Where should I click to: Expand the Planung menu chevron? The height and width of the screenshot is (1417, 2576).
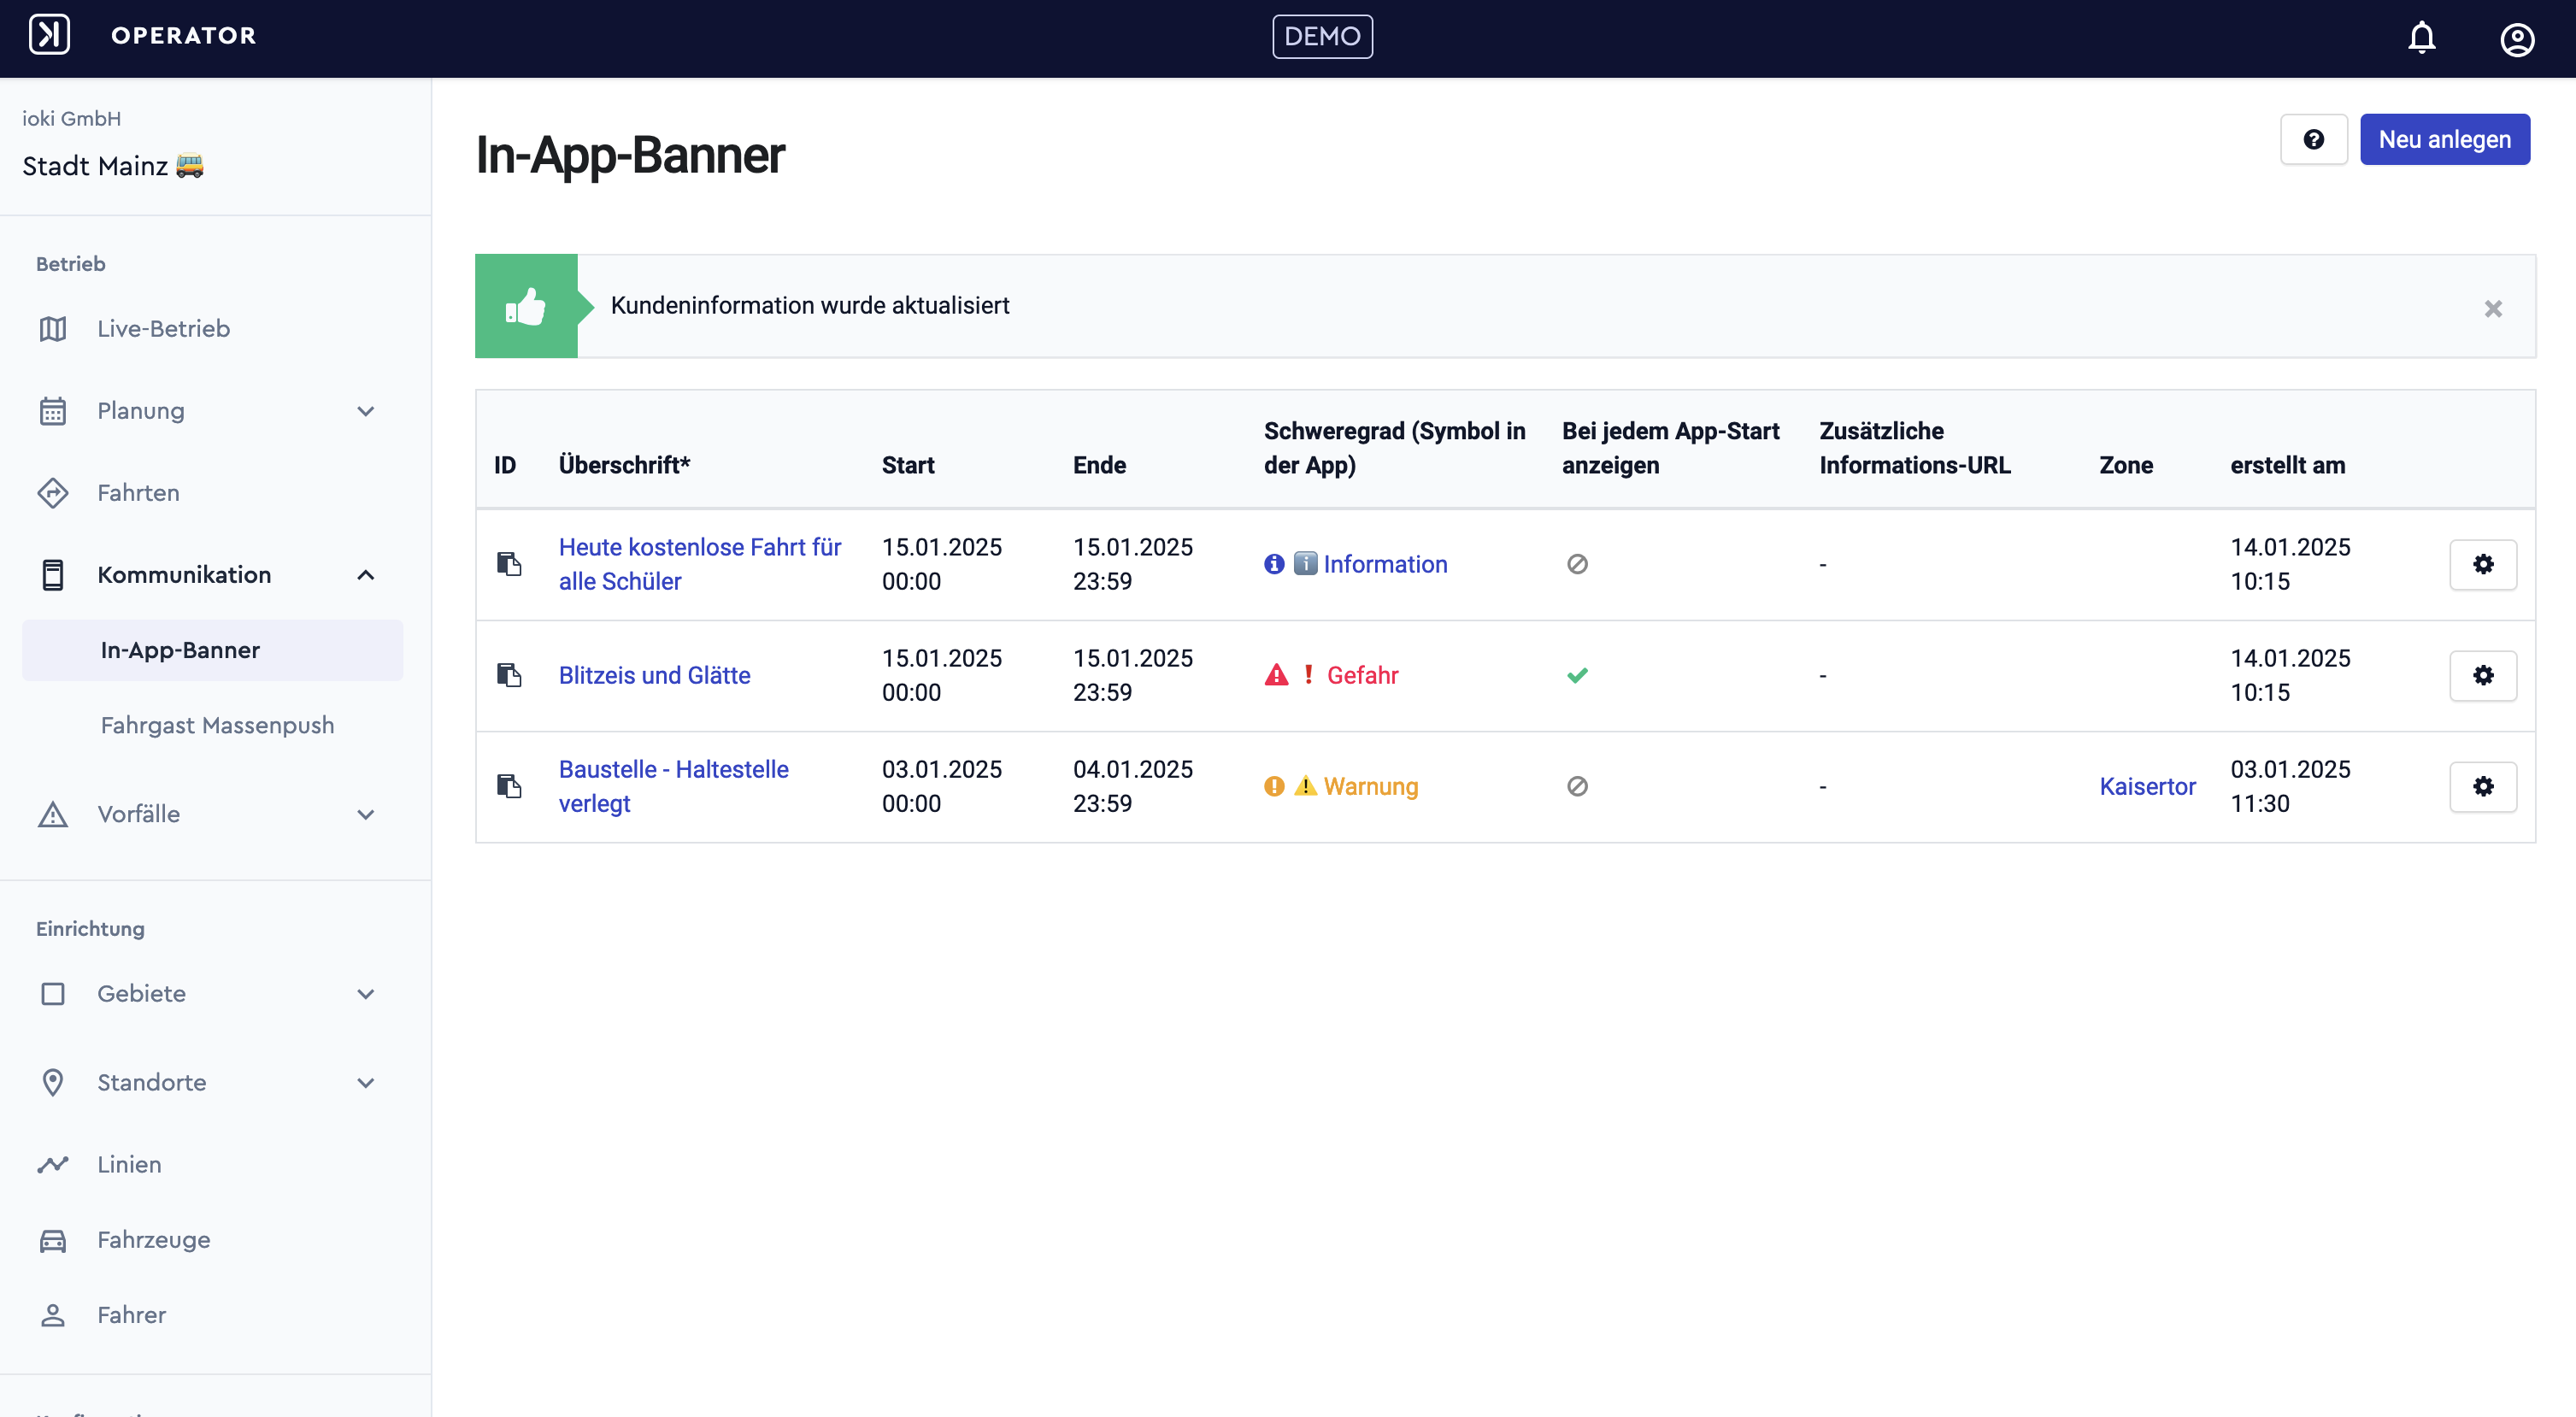tap(366, 411)
